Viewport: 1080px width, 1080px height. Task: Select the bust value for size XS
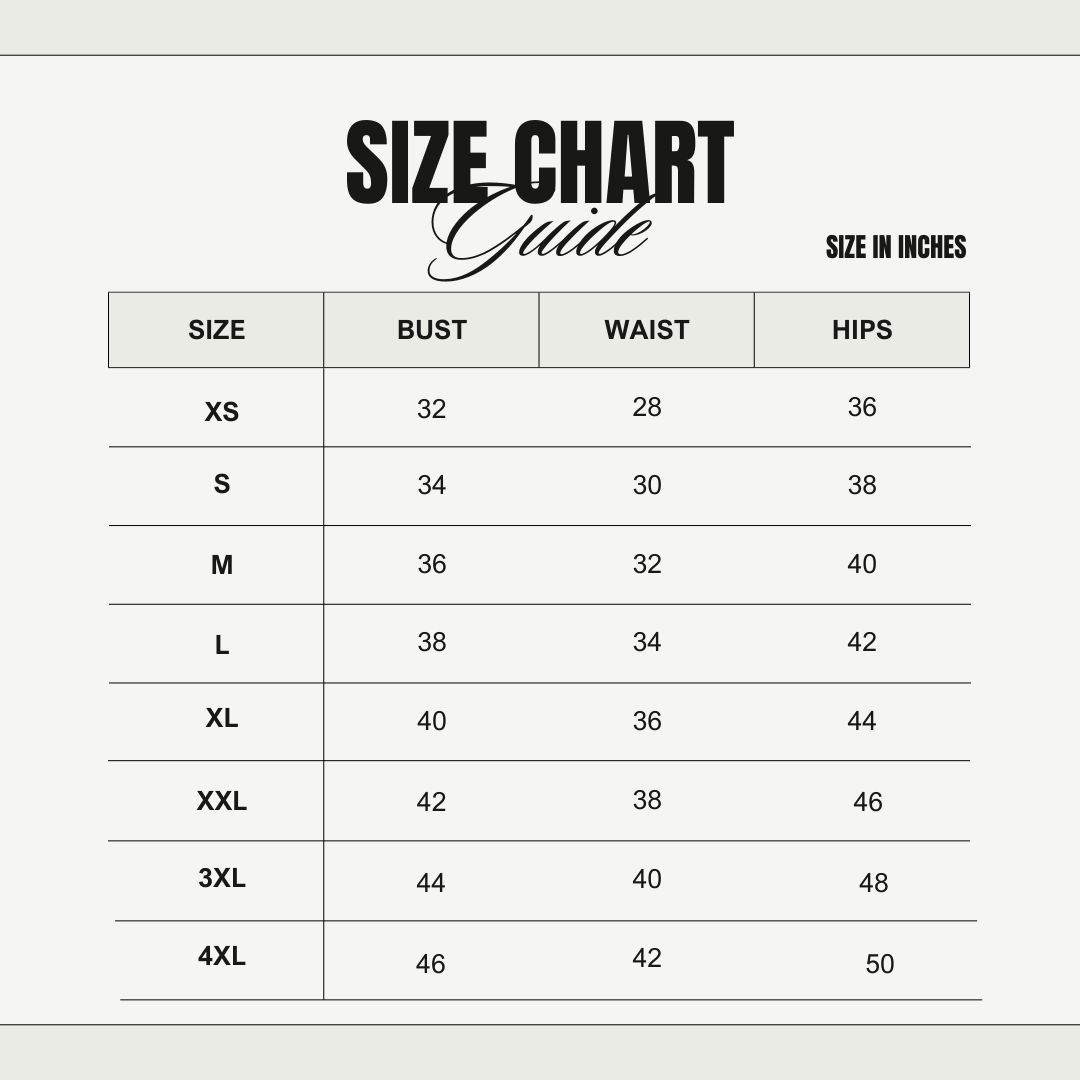point(432,409)
